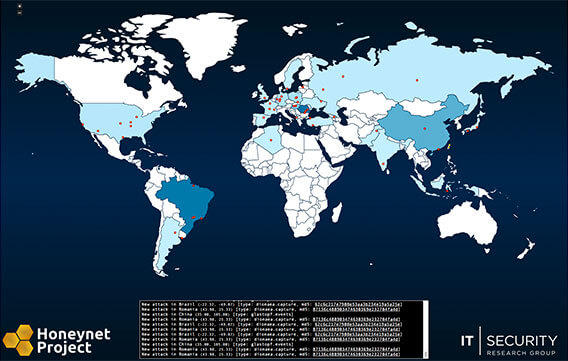Click Australia on the world map
568x361 pixels.
click(x=467, y=224)
